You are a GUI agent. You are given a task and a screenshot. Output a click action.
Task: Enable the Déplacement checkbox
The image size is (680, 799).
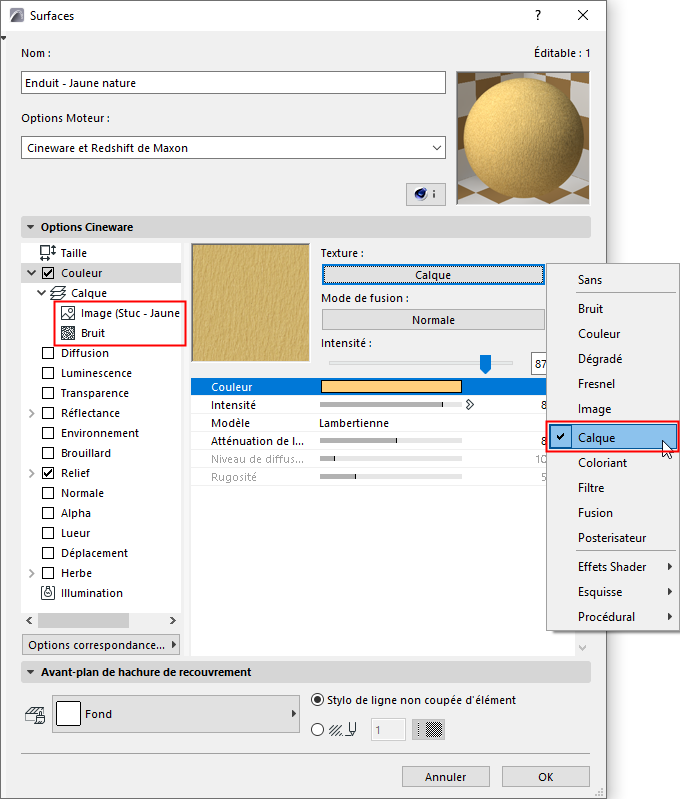click(x=48, y=553)
